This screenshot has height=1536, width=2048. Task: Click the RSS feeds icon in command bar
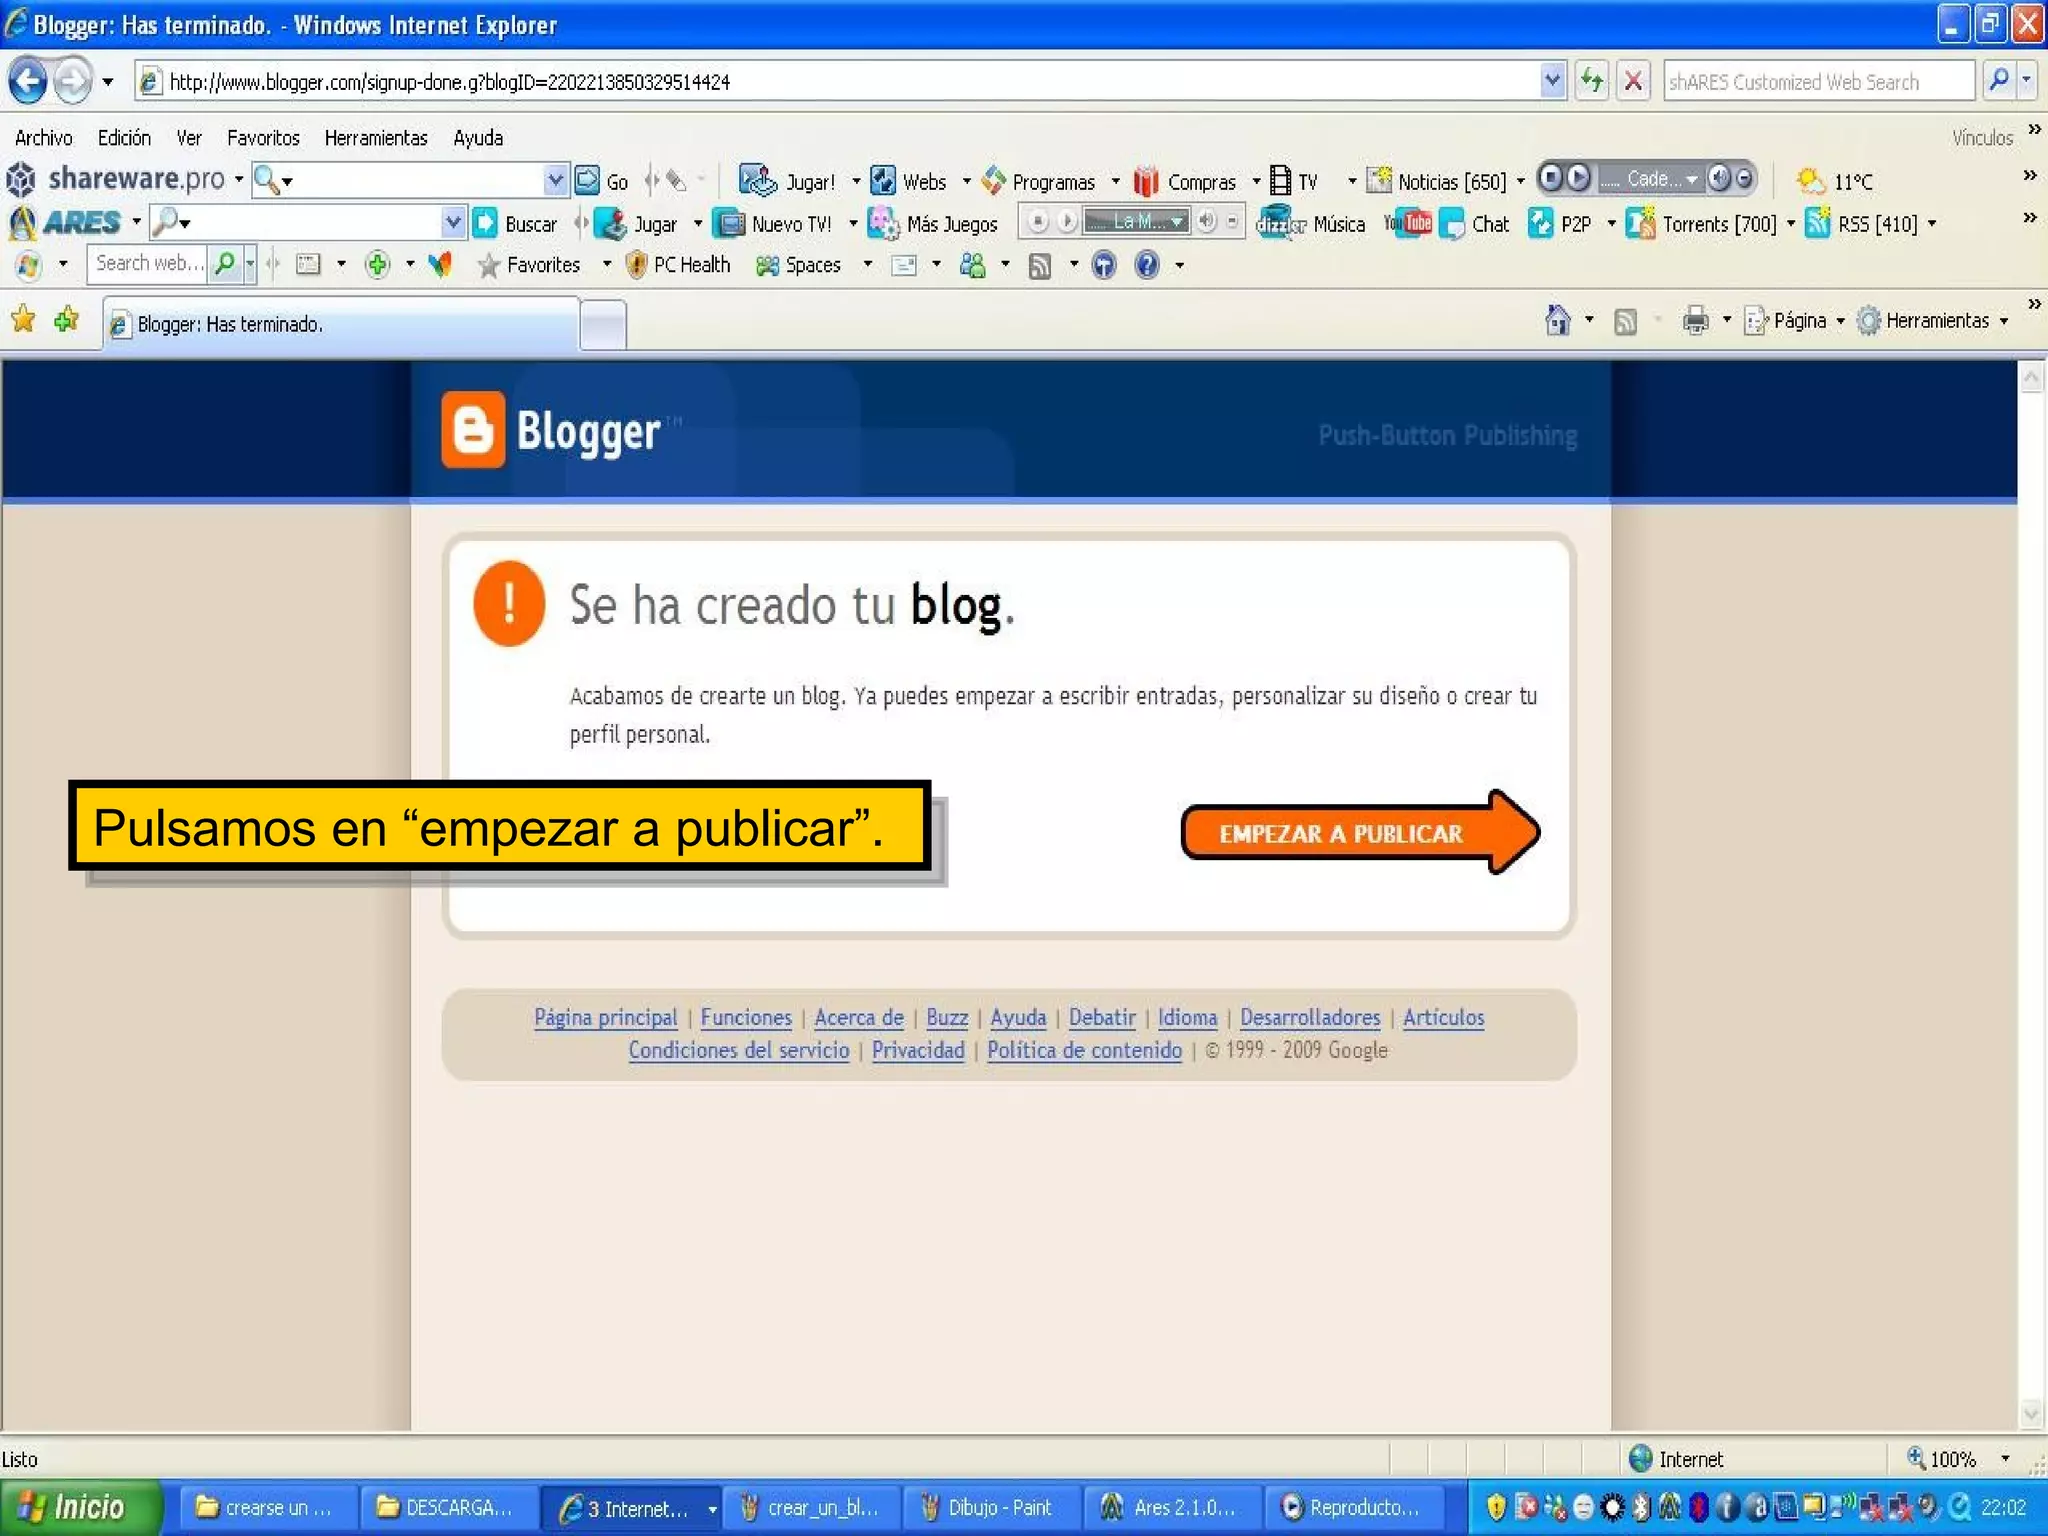[1626, 321]
